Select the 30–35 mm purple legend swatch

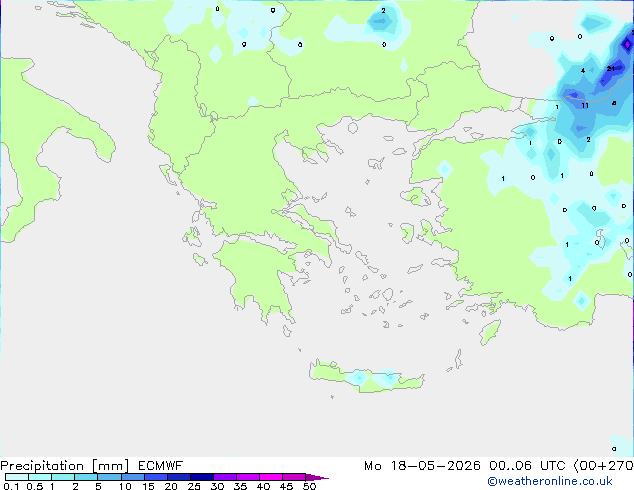[x=225, y=477]
